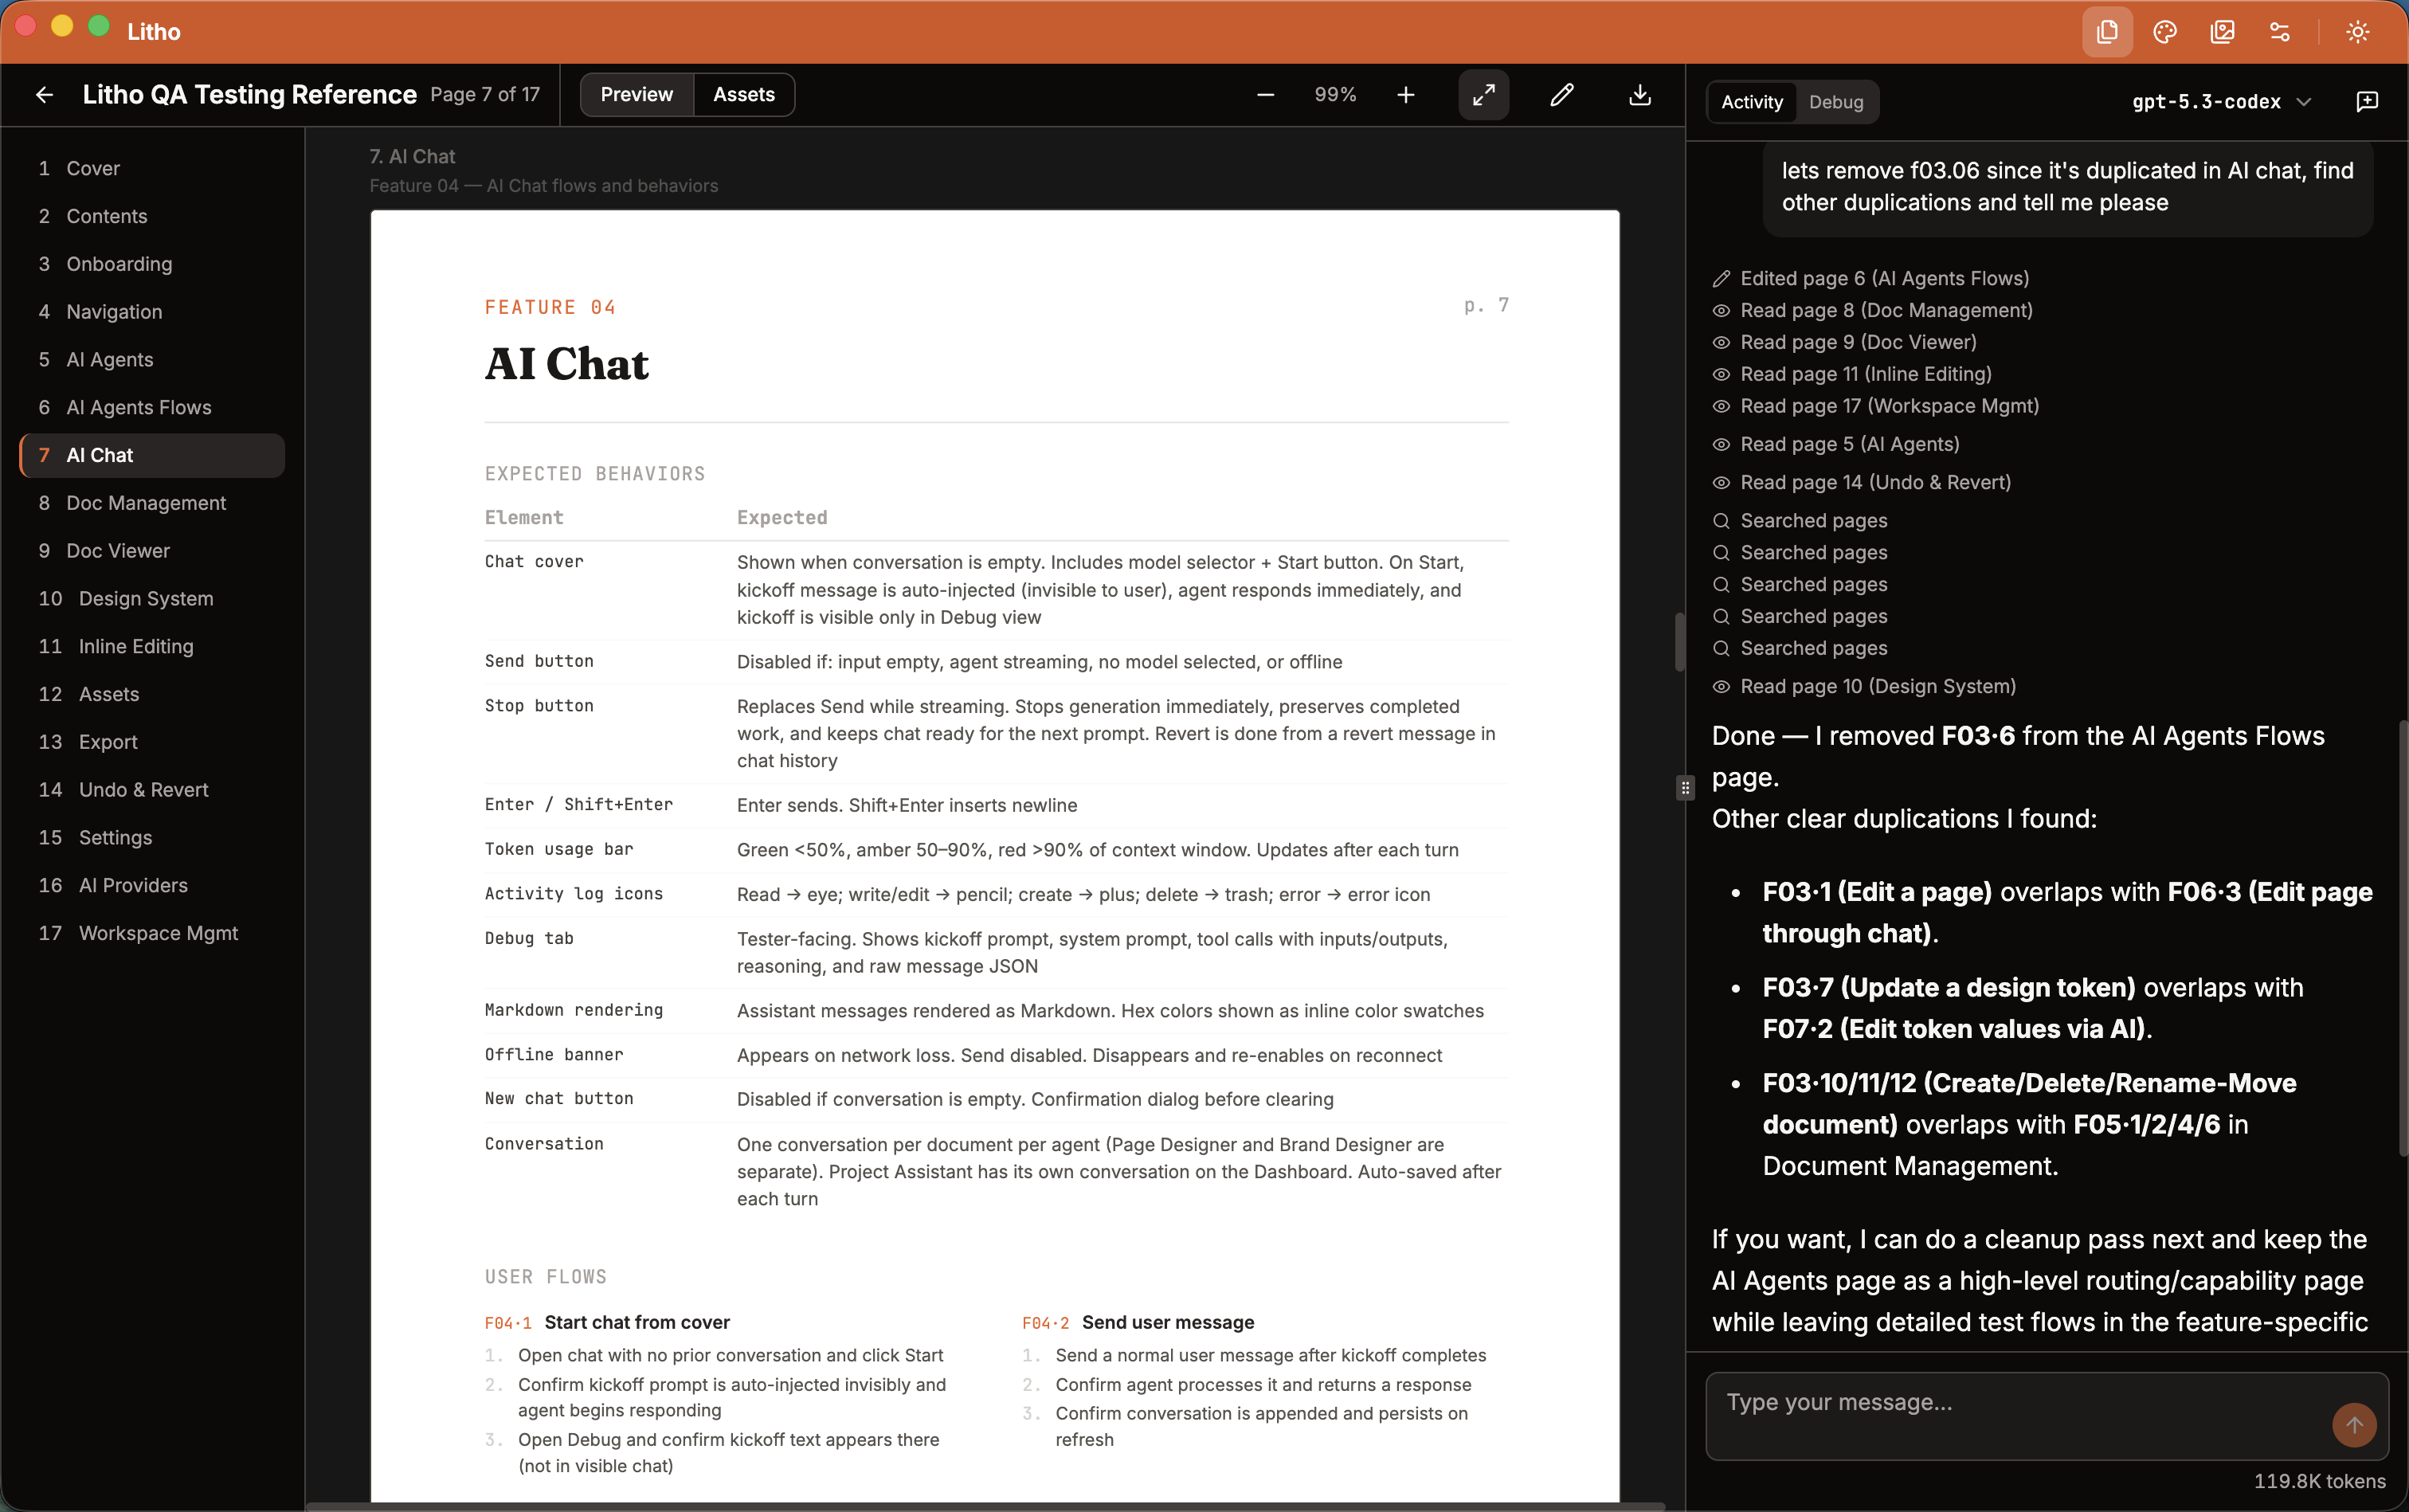Select the pencil annotation tool in the toolbar
Viewport: 2409px width, 1512px height.
(x=1561, y=95)
